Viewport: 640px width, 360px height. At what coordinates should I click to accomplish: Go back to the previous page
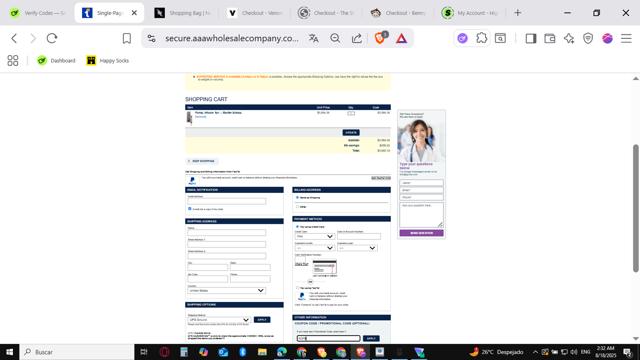point(14,38)
